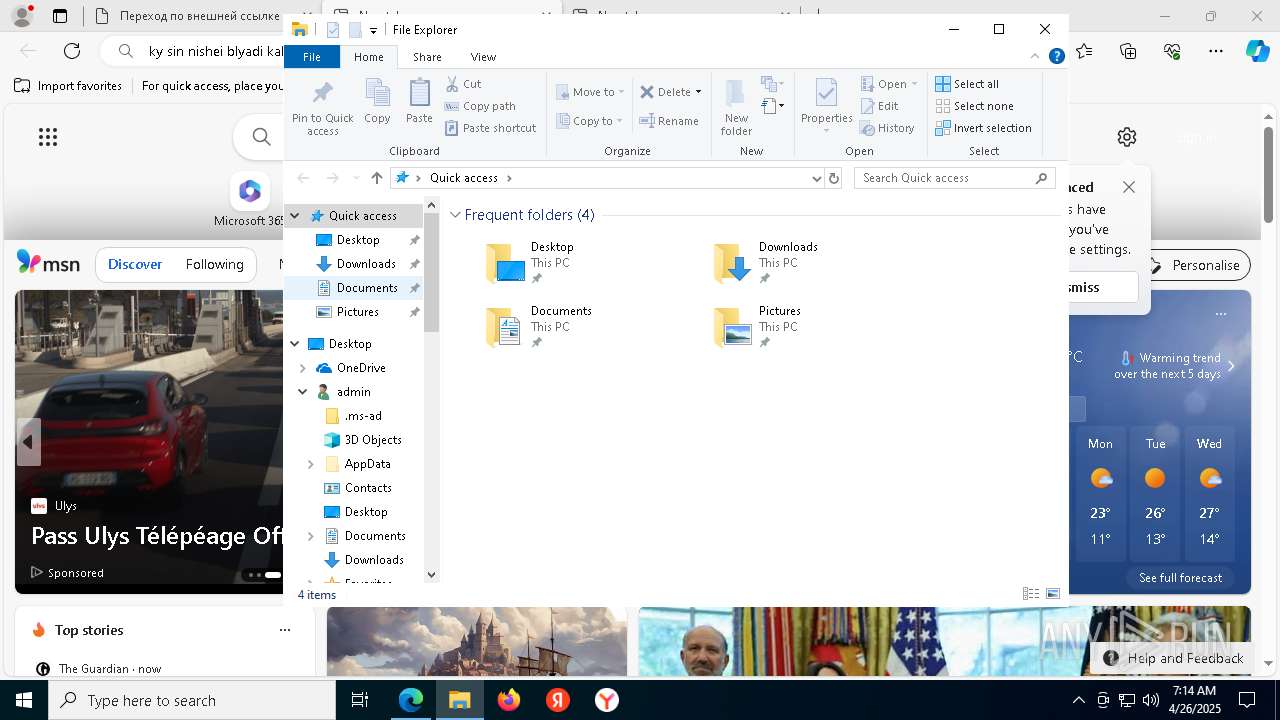Open Properties from the ribbon
Viewport: 1280px width, 720px height.
[x=826, y=106]
